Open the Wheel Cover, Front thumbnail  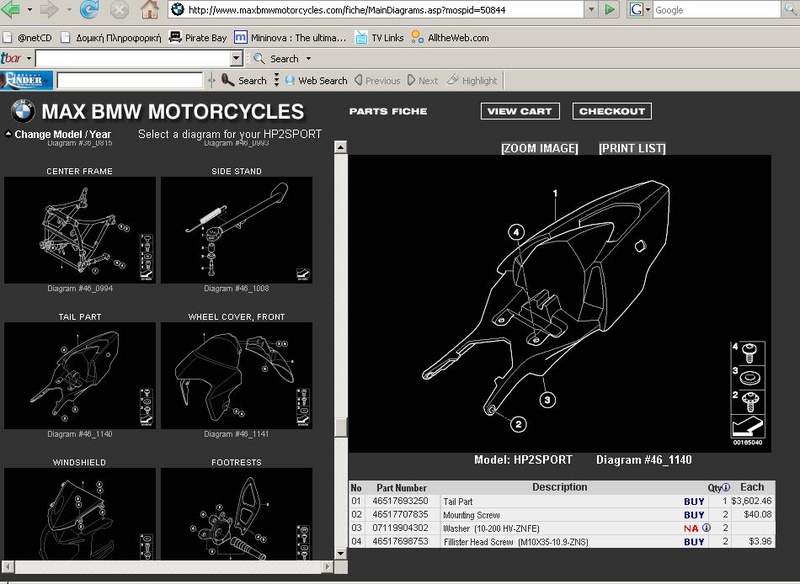click(x=236, y=375)
